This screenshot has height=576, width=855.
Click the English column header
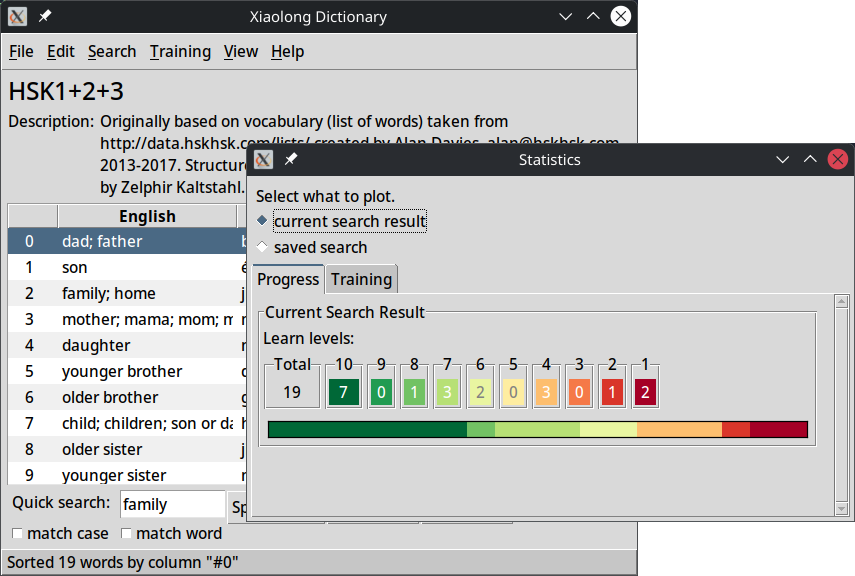(147, 217)
